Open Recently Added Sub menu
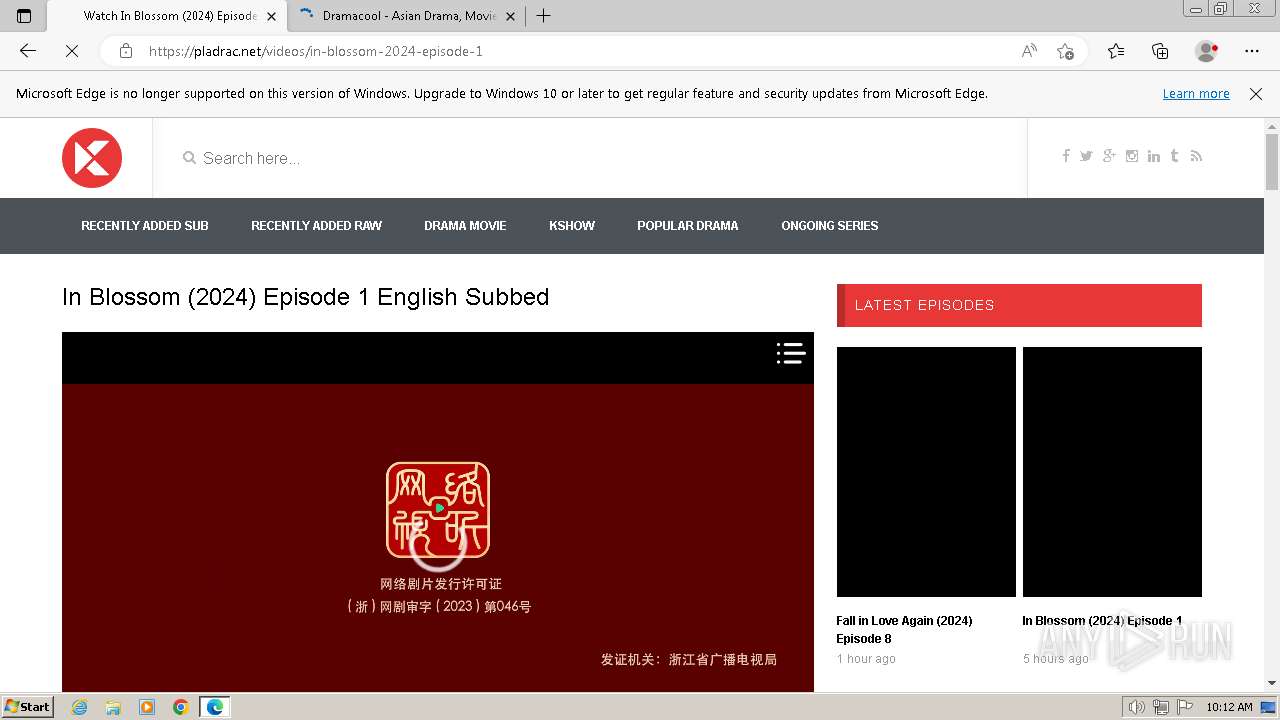Image resolution: width=1280 pixels, height=720 pixels. click(x=145, y=226)
